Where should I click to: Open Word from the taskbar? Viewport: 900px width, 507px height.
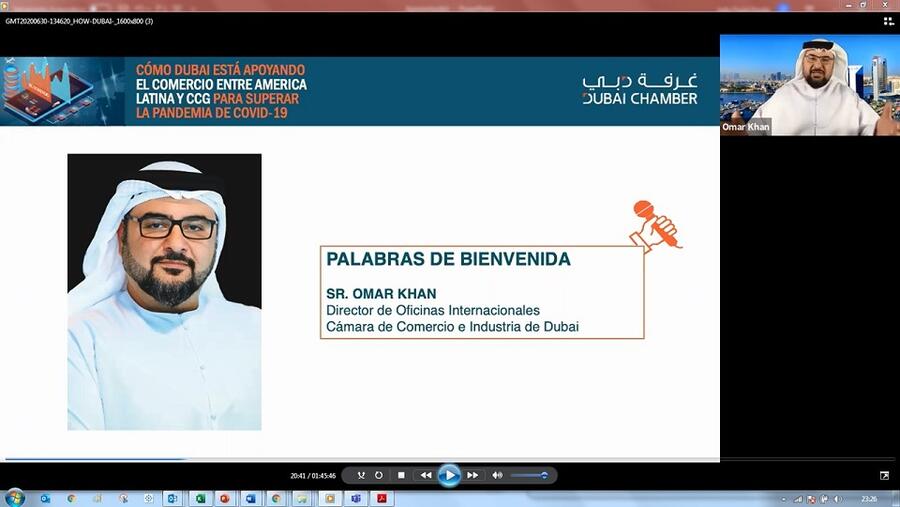[x=250, y=498]
